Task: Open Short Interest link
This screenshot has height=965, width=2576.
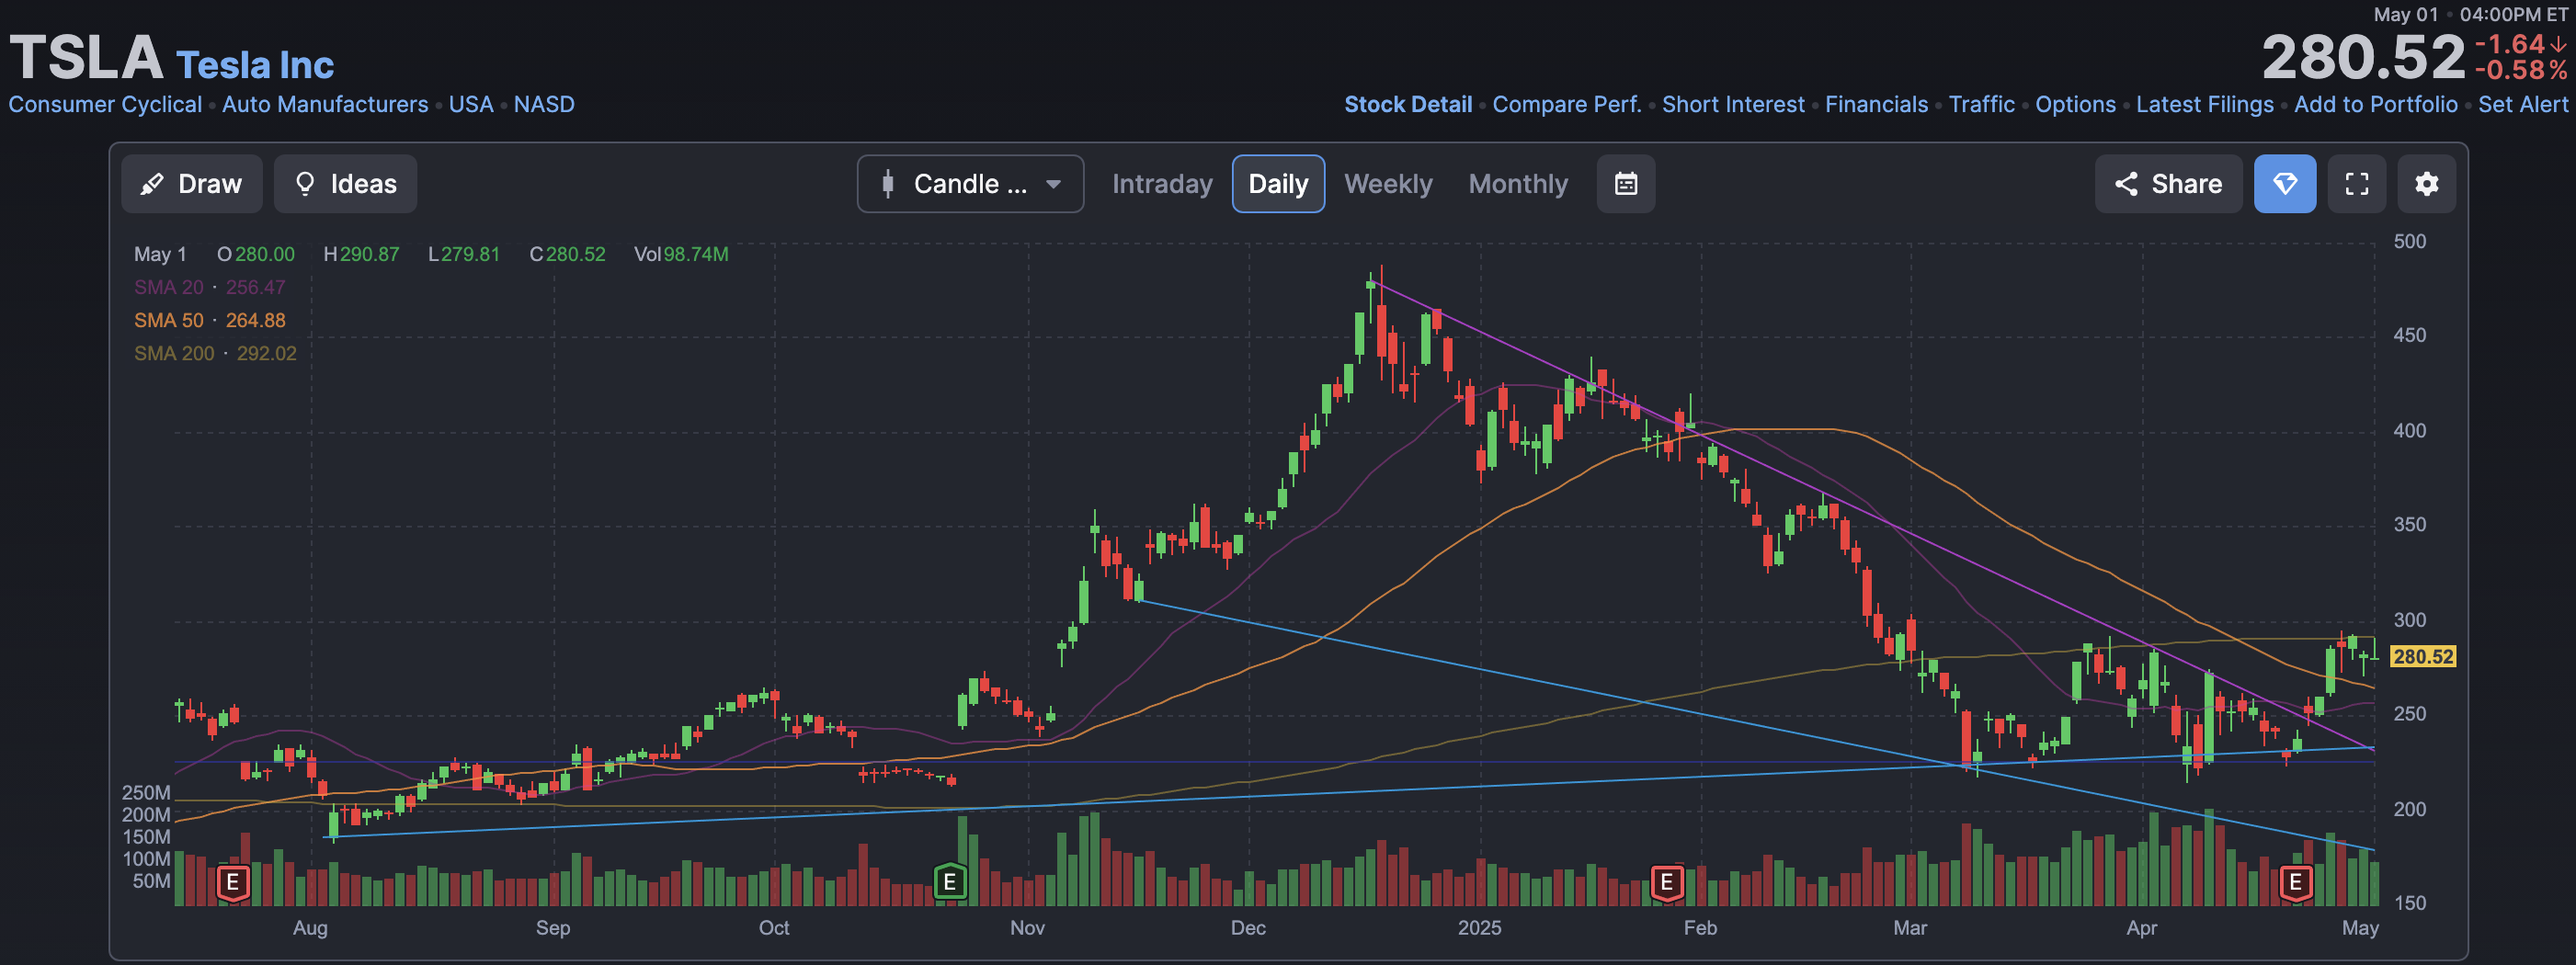Action: [1733, 104]
